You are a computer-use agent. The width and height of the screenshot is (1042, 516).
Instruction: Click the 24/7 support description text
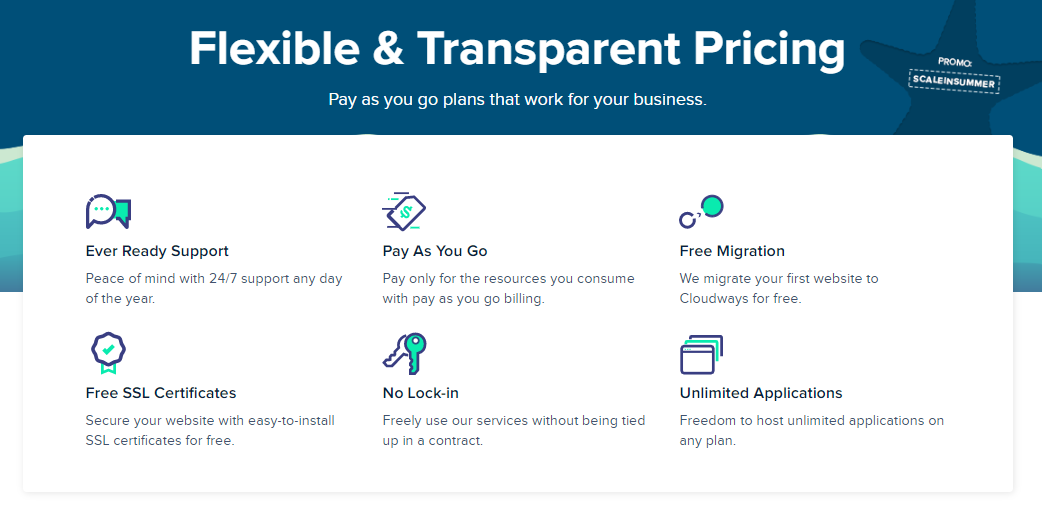click(214, 289)
